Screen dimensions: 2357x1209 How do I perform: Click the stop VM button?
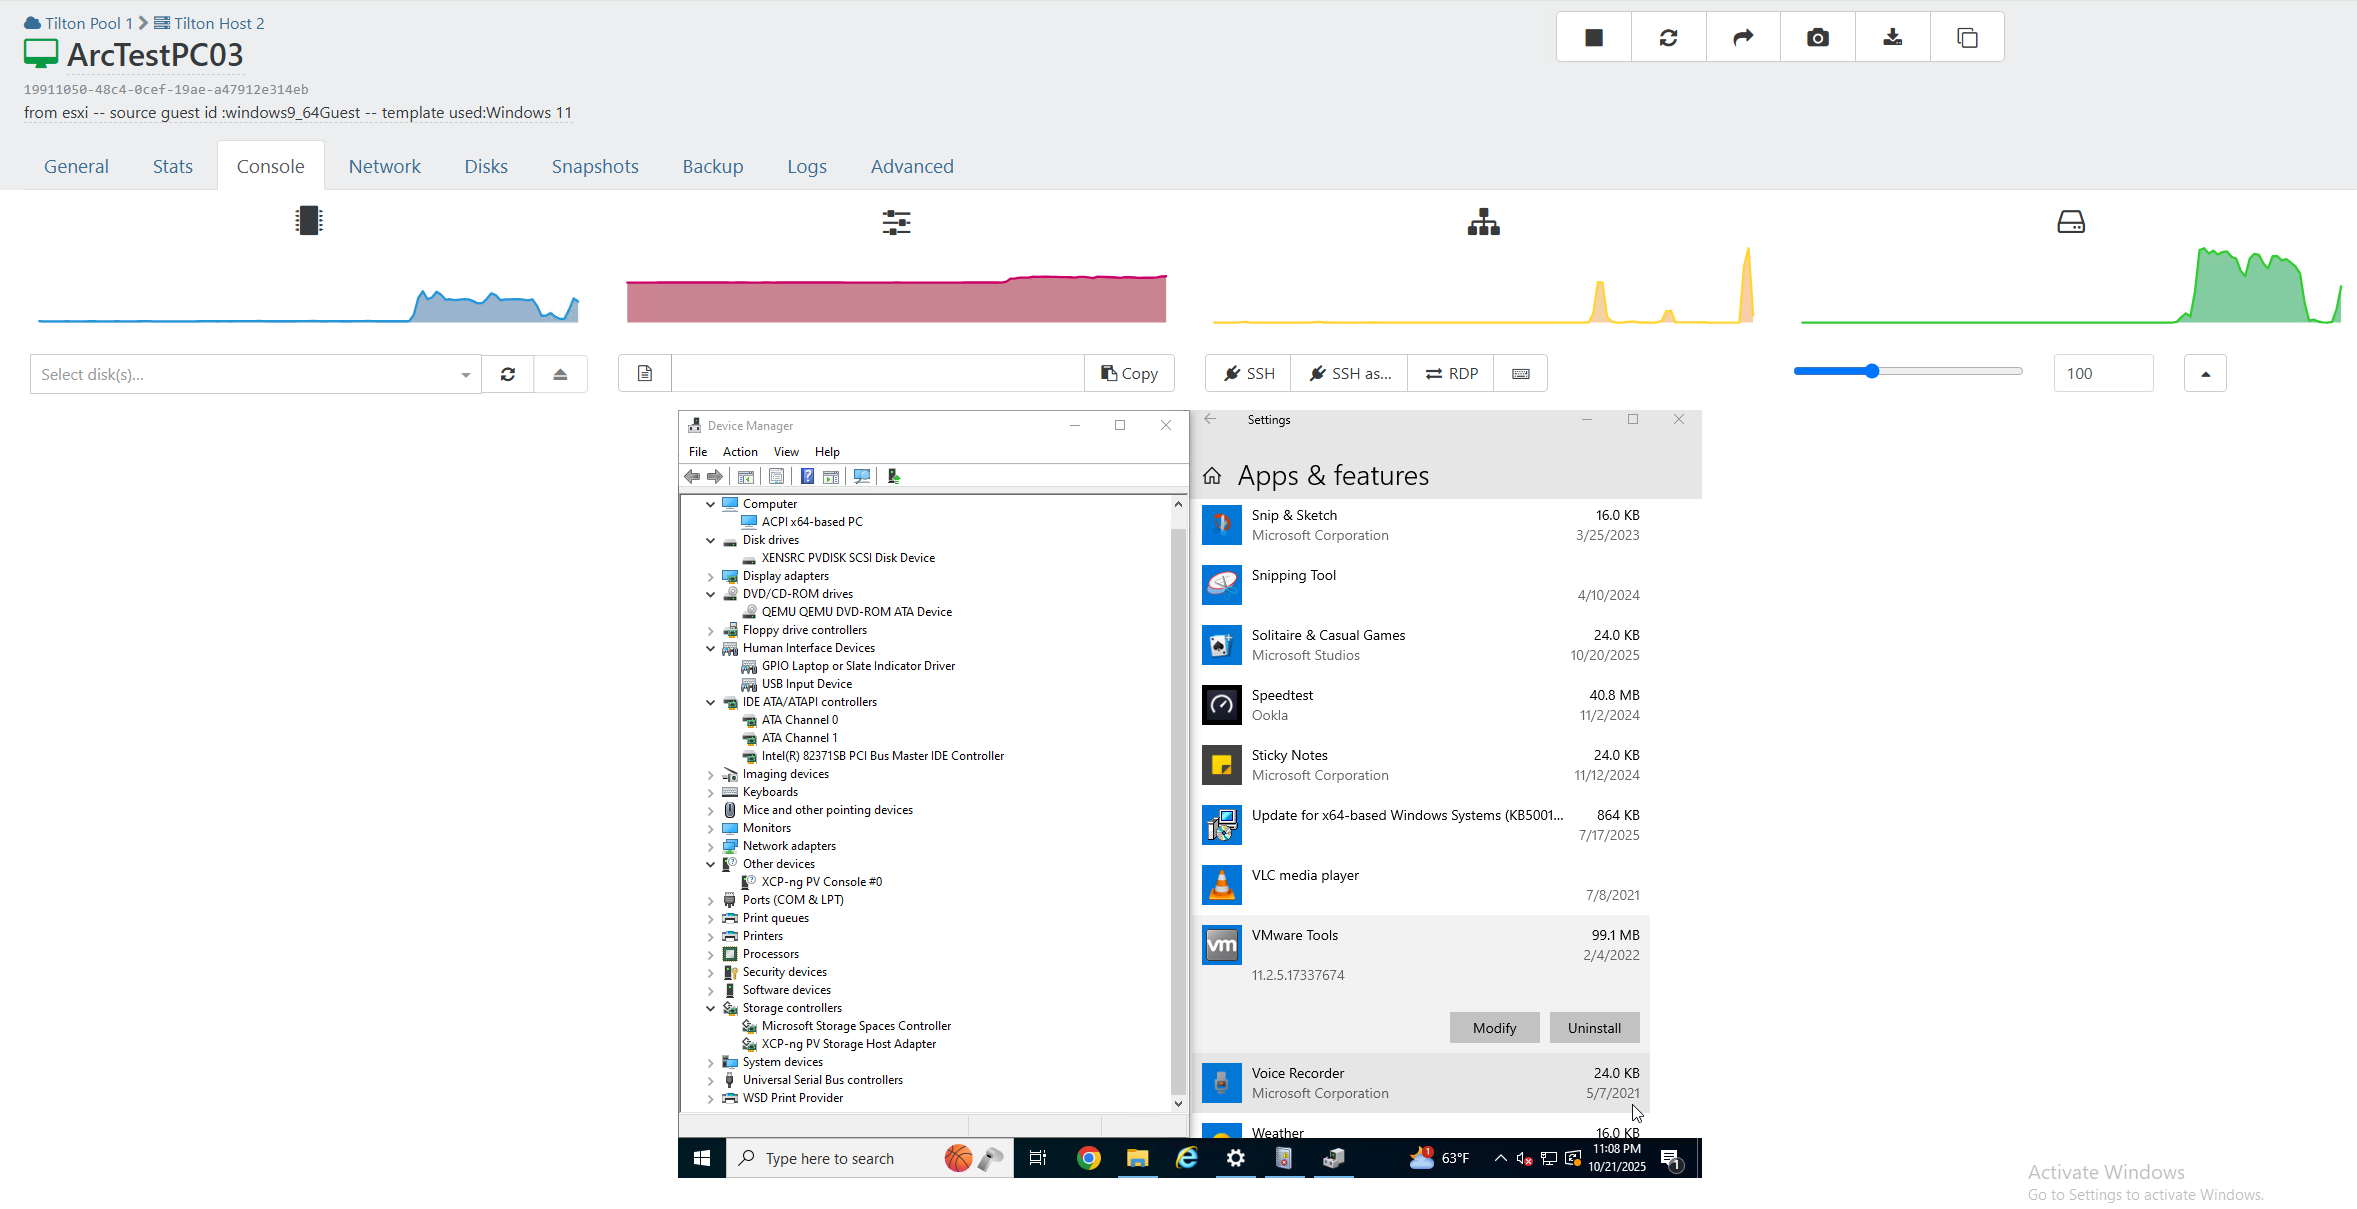tap(1594, 38)
